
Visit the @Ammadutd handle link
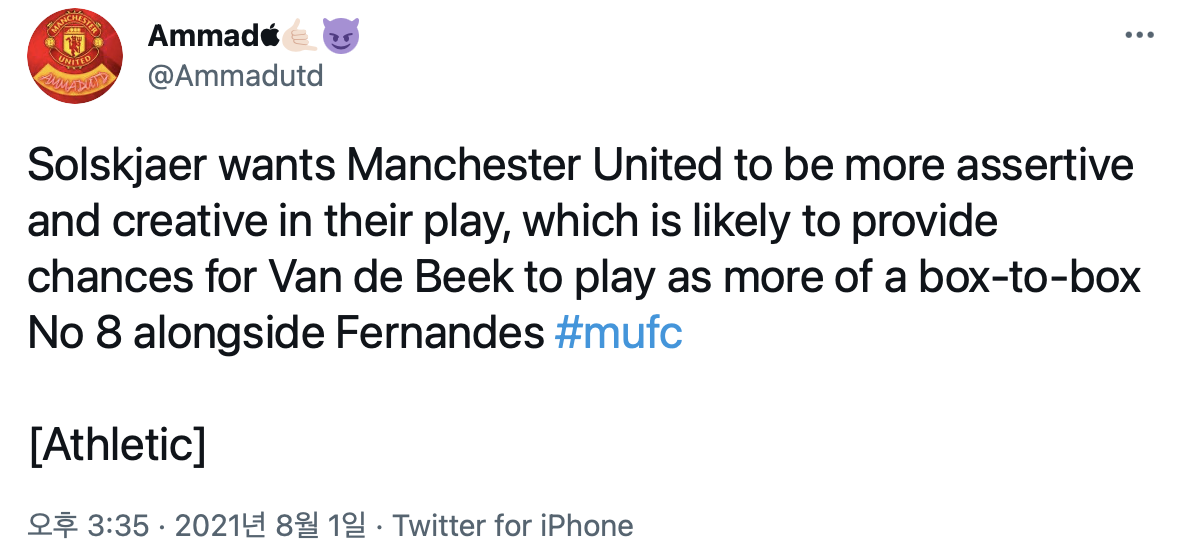coord(235,76)
